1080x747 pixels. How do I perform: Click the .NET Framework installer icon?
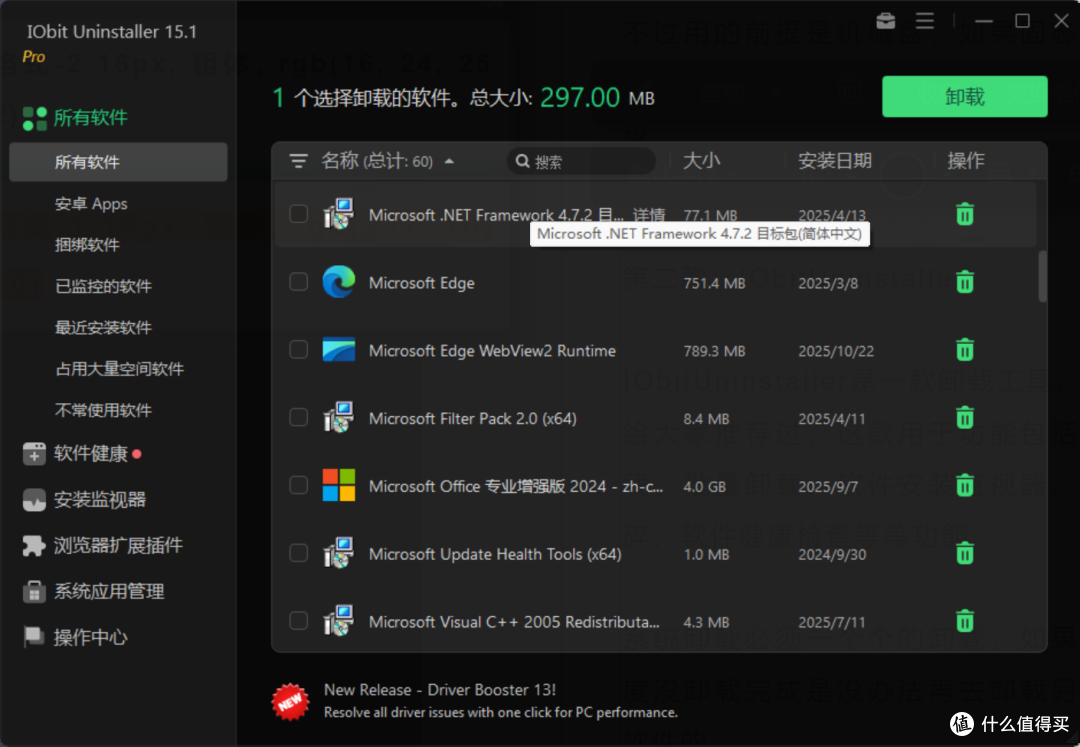click(339, 213)
